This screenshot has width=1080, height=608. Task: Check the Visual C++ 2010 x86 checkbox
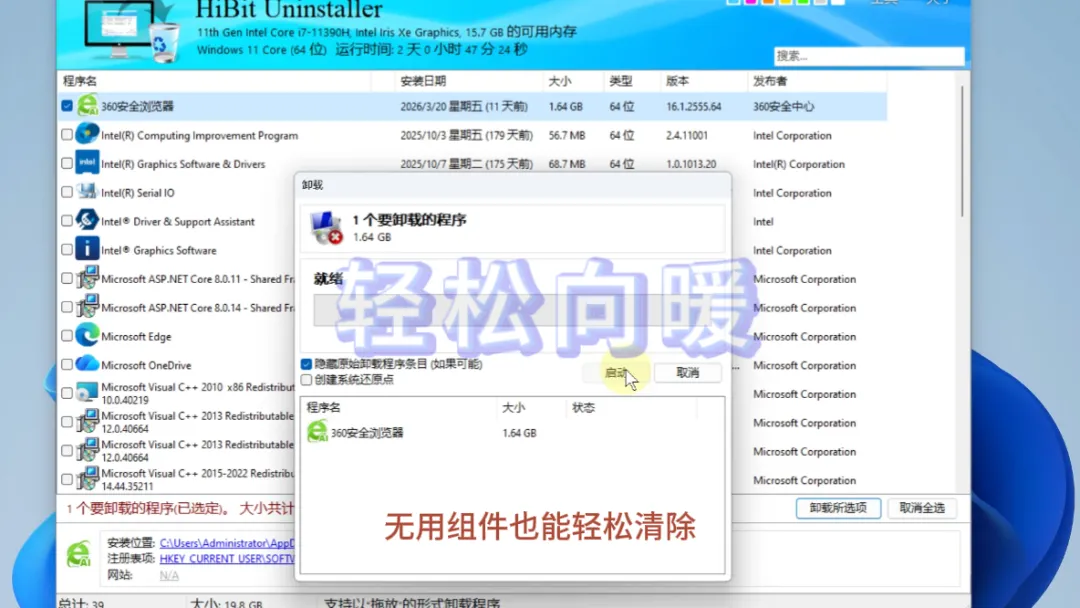tap(67, 393)
